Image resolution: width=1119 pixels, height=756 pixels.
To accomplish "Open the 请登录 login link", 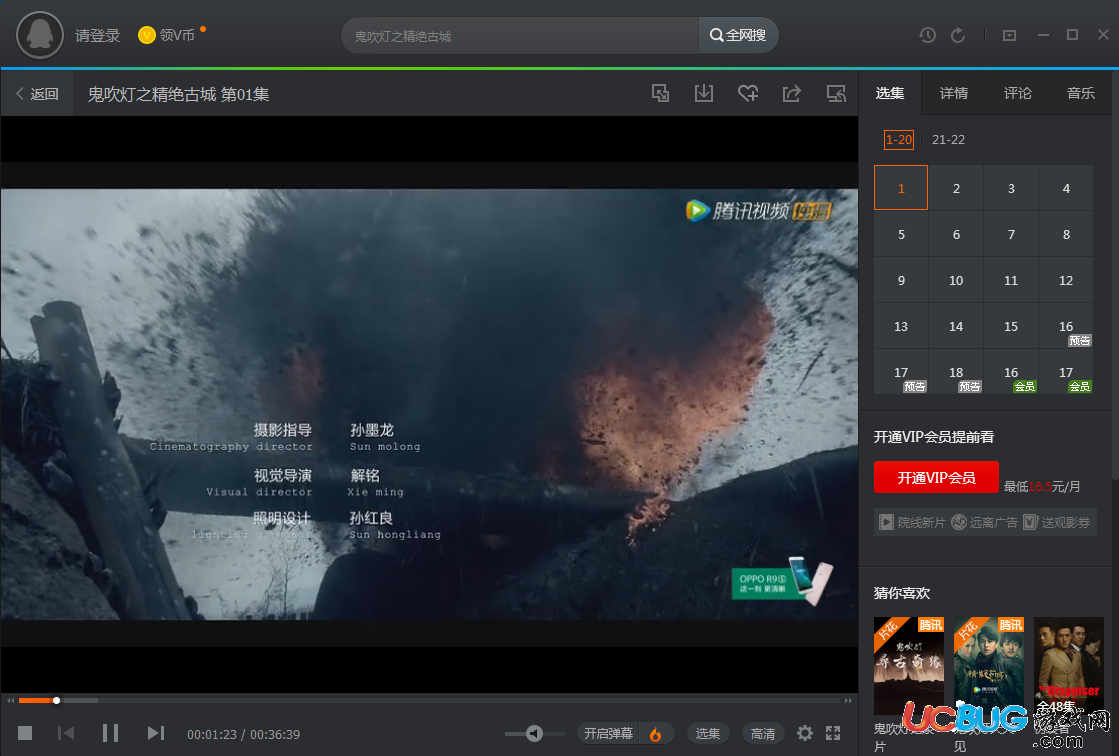I will point(97,36).
